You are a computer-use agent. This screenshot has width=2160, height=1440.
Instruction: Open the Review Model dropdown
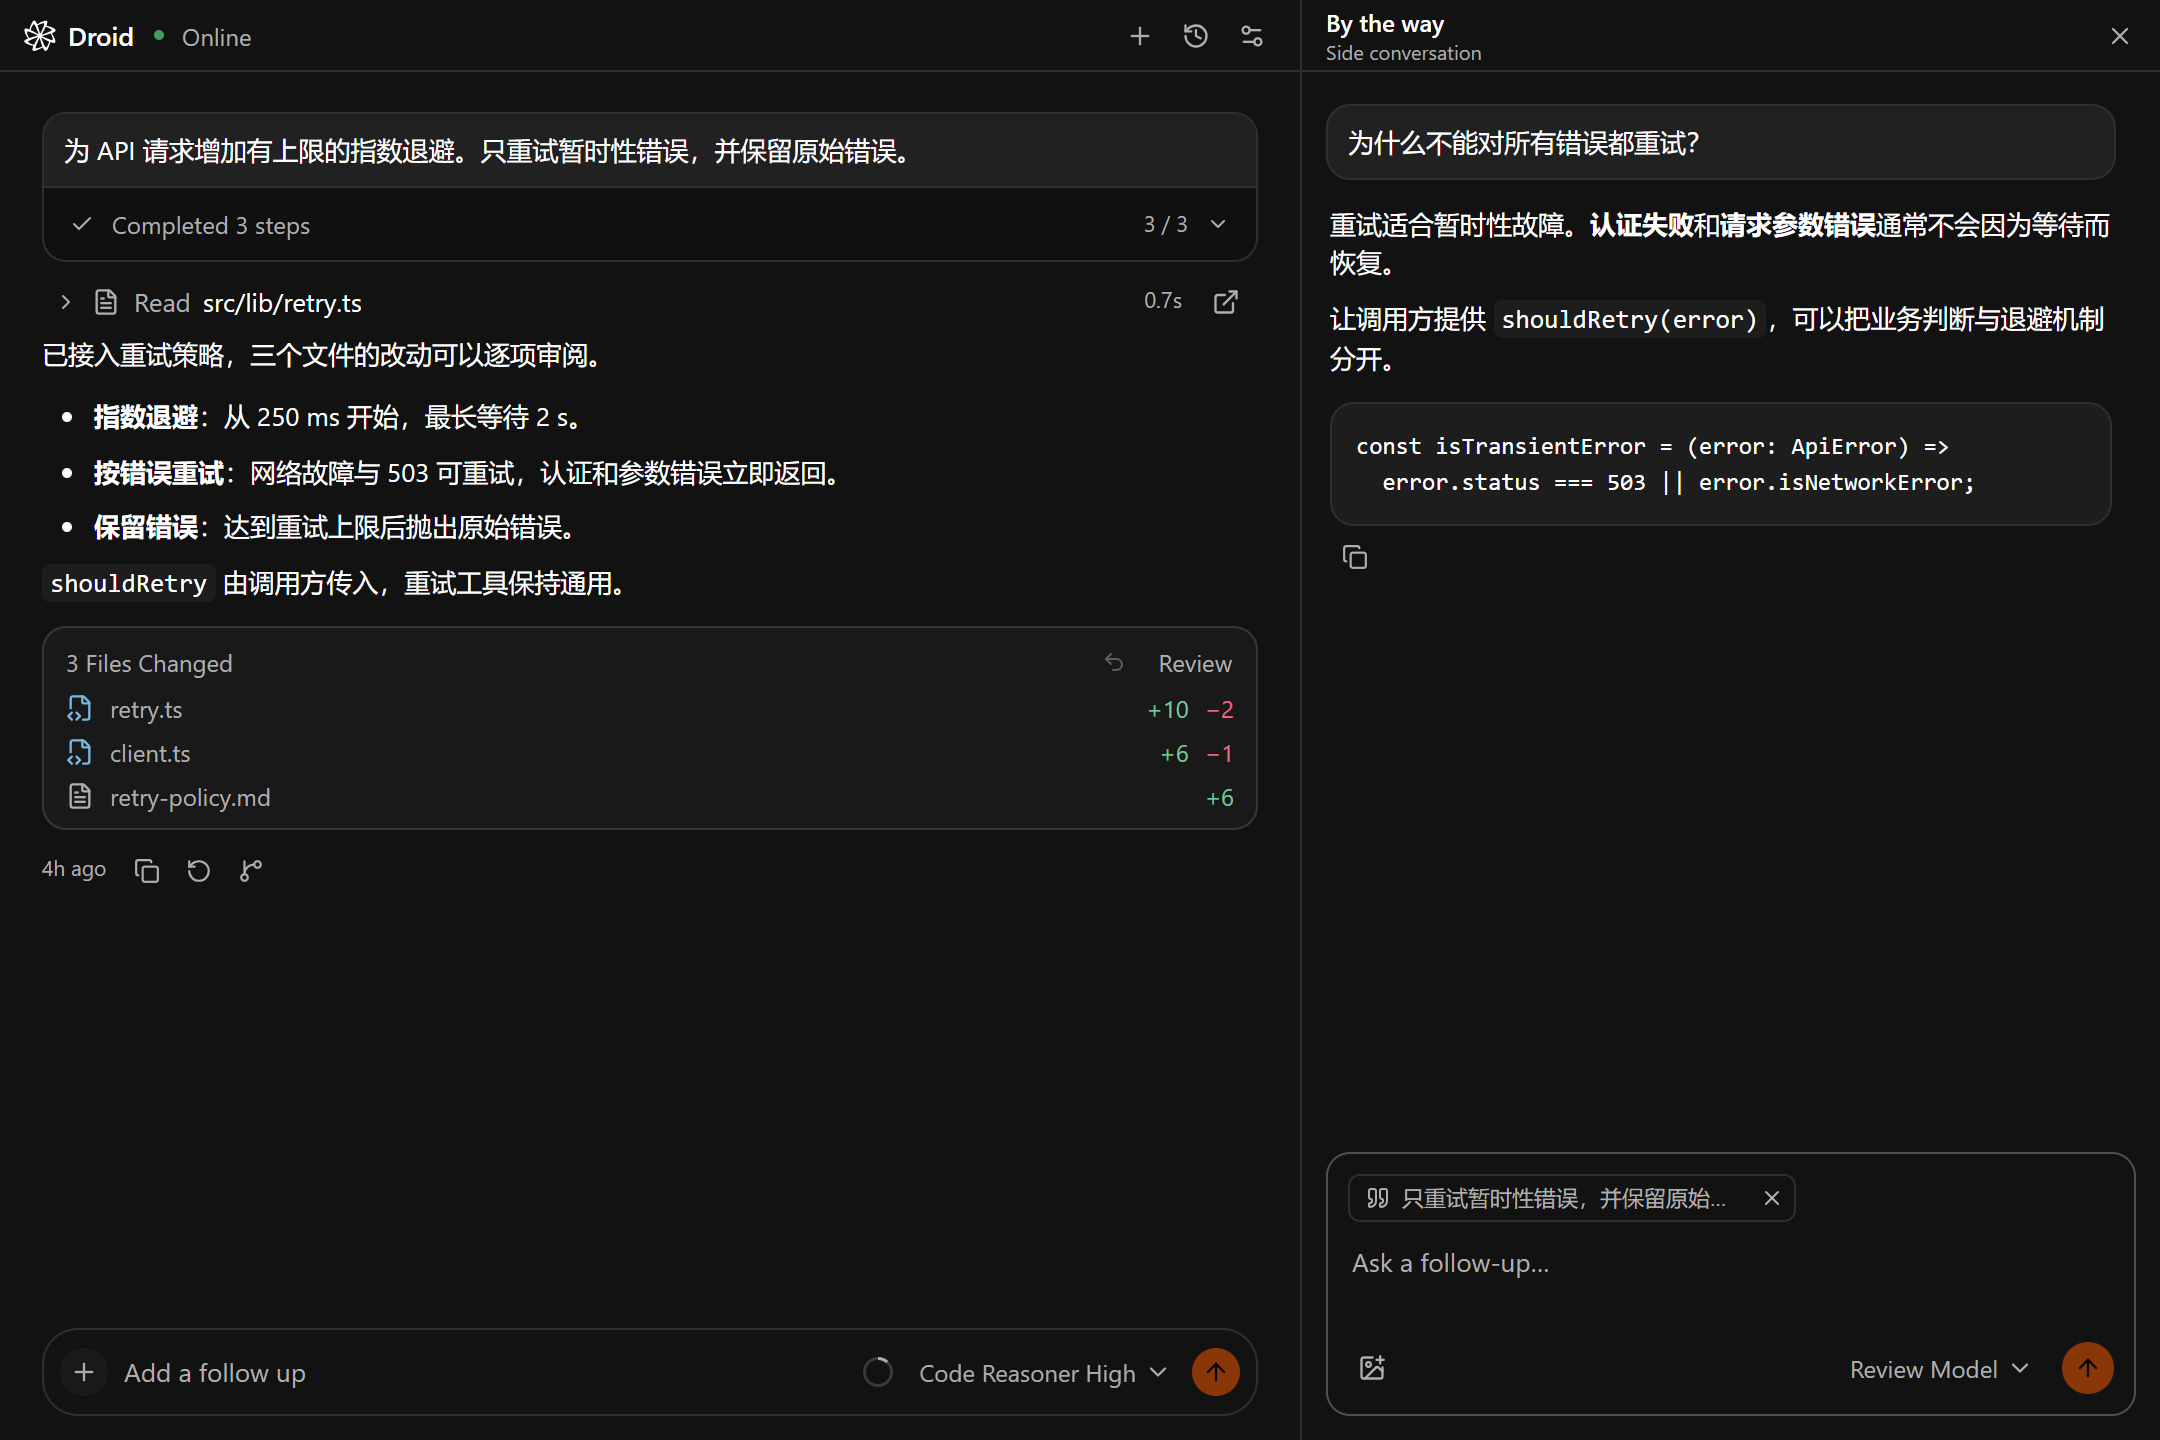(x=1940, y=1369)
